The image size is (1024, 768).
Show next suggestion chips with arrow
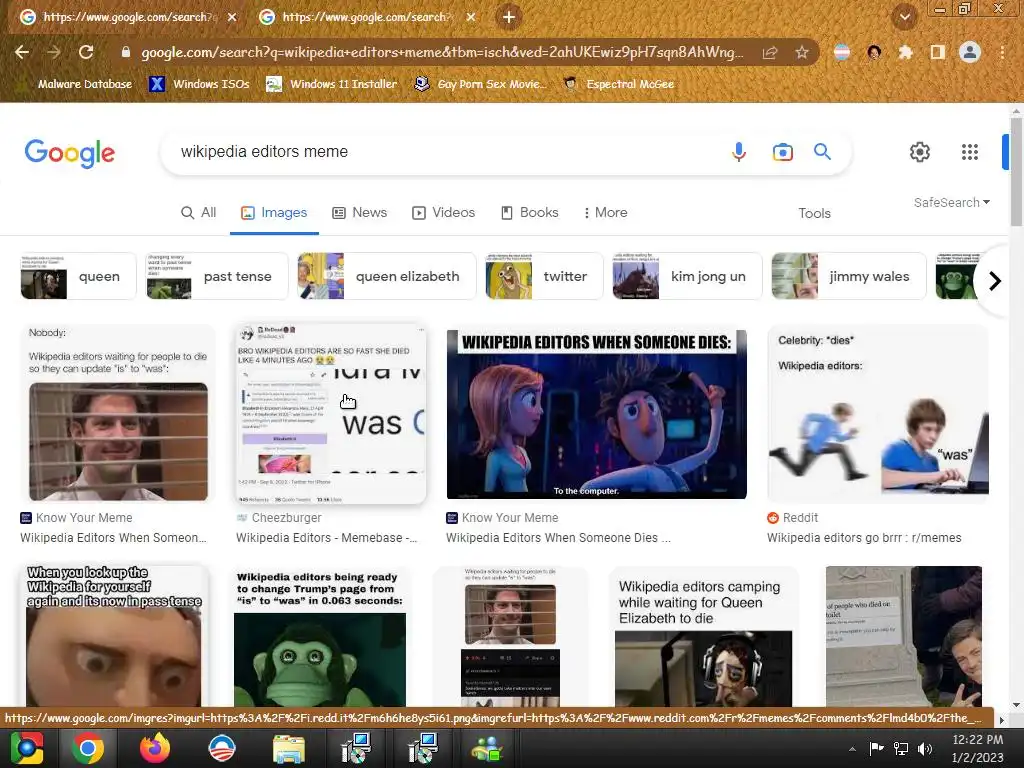pyautogui.click(x=995, y=281)
